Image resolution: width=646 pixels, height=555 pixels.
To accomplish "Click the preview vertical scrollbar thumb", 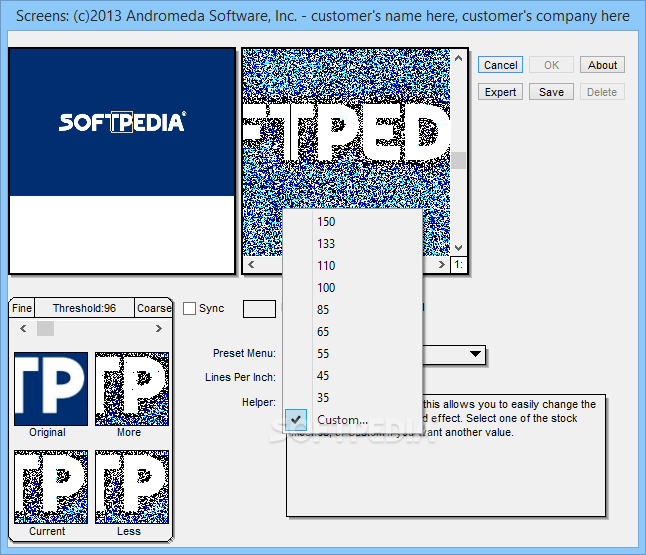I will pyautogui.click(x=459, y=161).
